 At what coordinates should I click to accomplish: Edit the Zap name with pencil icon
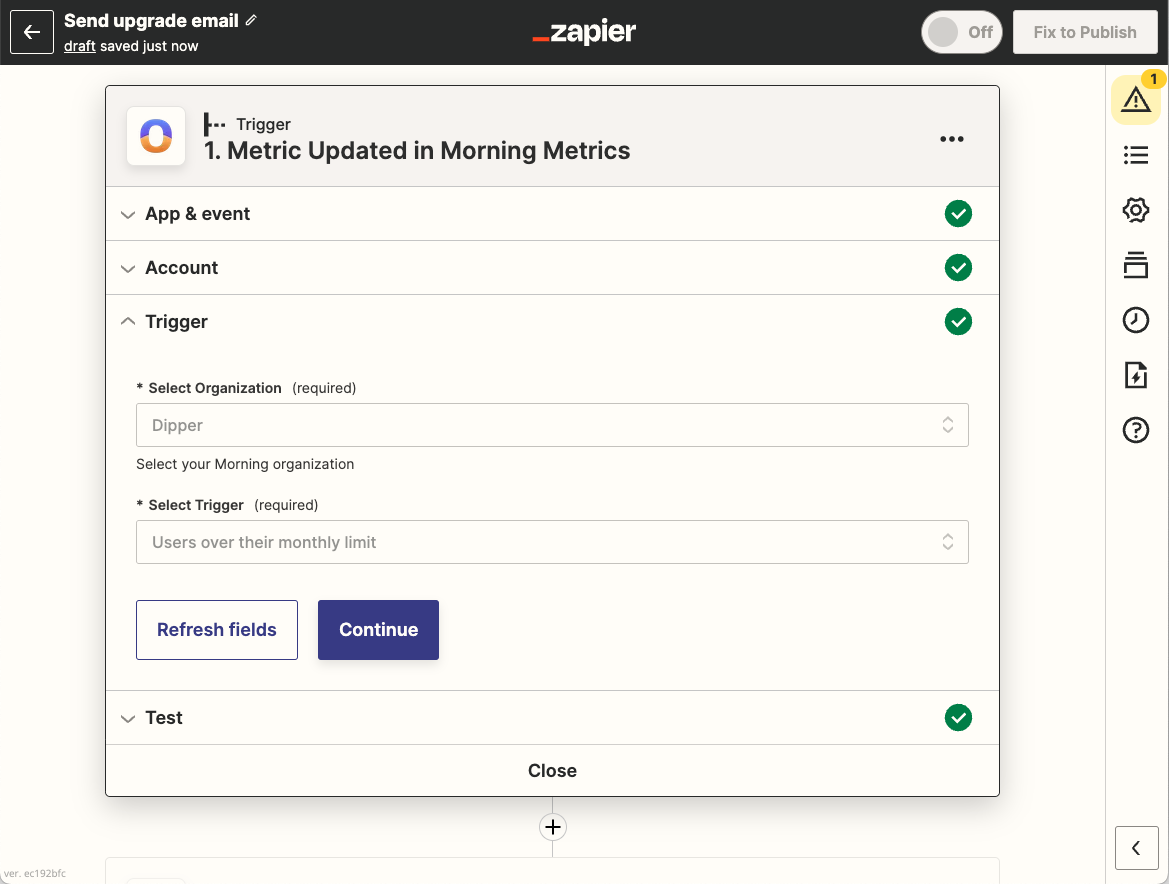251,20
